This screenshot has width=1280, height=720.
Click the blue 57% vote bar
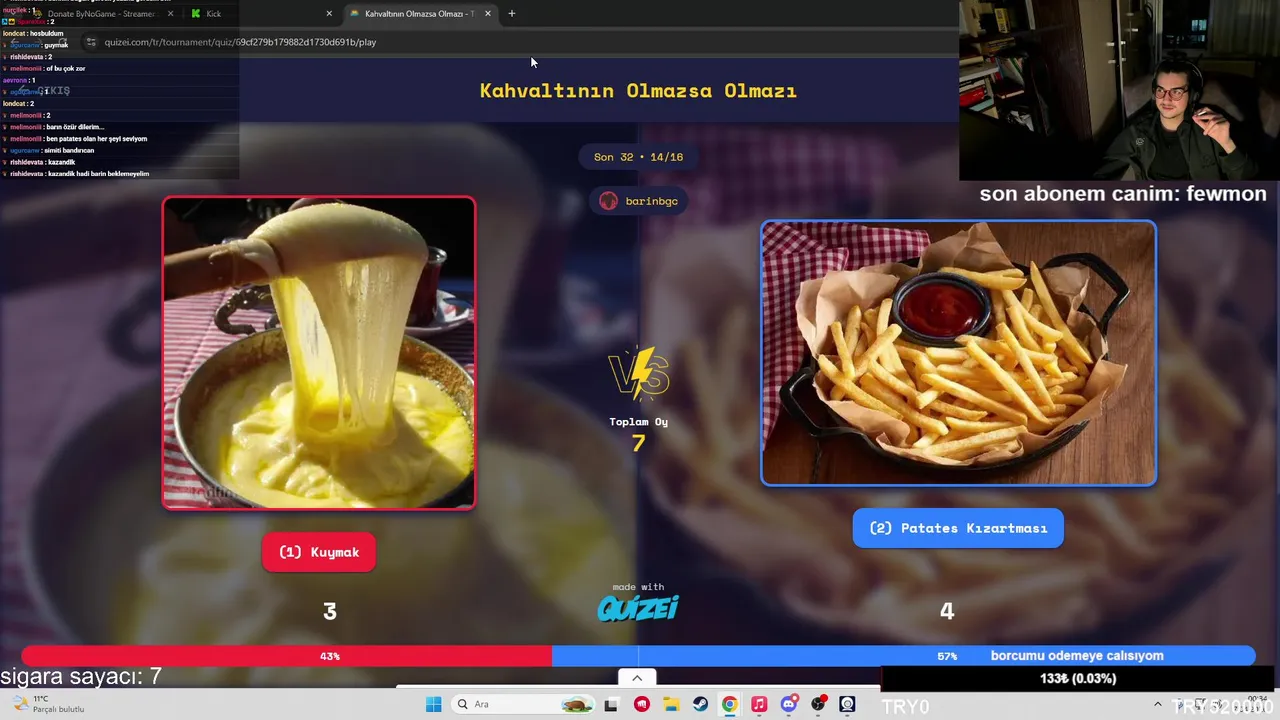tap(903, 656)
